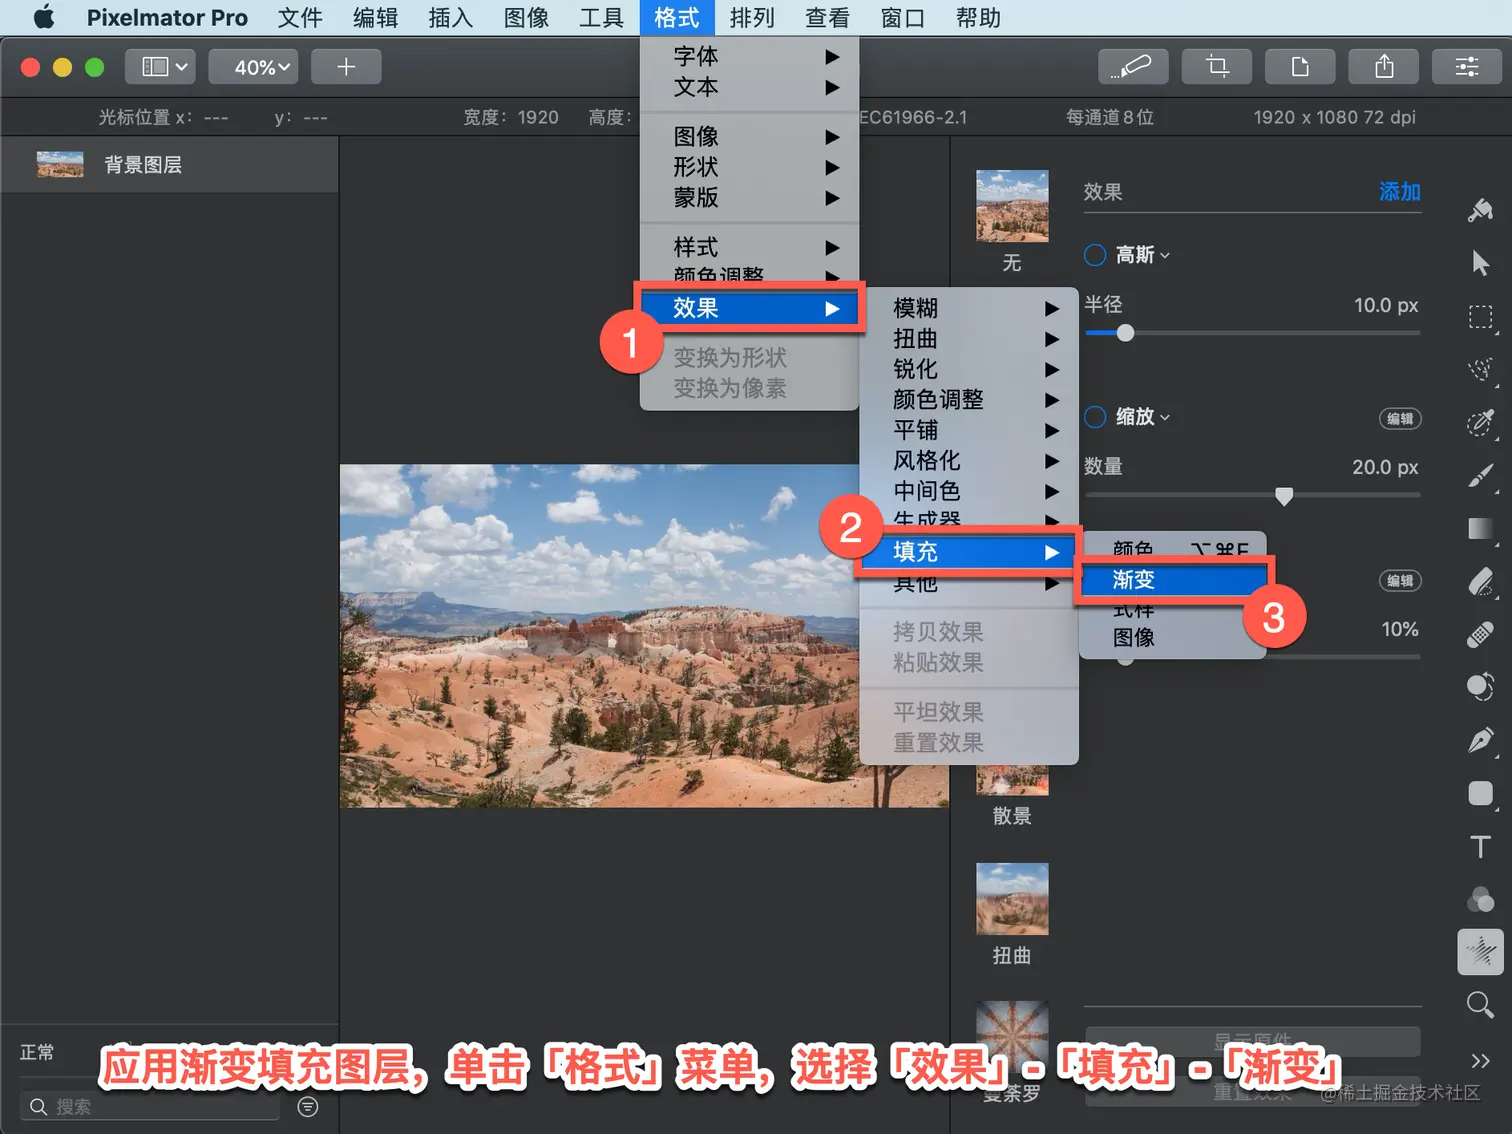Screen dimensions: 1512x1134
Task: Select 填充 in the effects submenu
Action: click(x=968, y=552)
